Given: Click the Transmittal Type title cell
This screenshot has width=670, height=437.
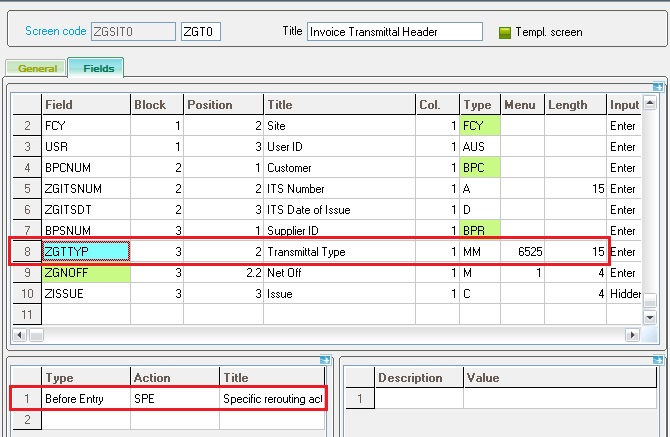Looking at the screenshot, I should click(x=340, y=252).
